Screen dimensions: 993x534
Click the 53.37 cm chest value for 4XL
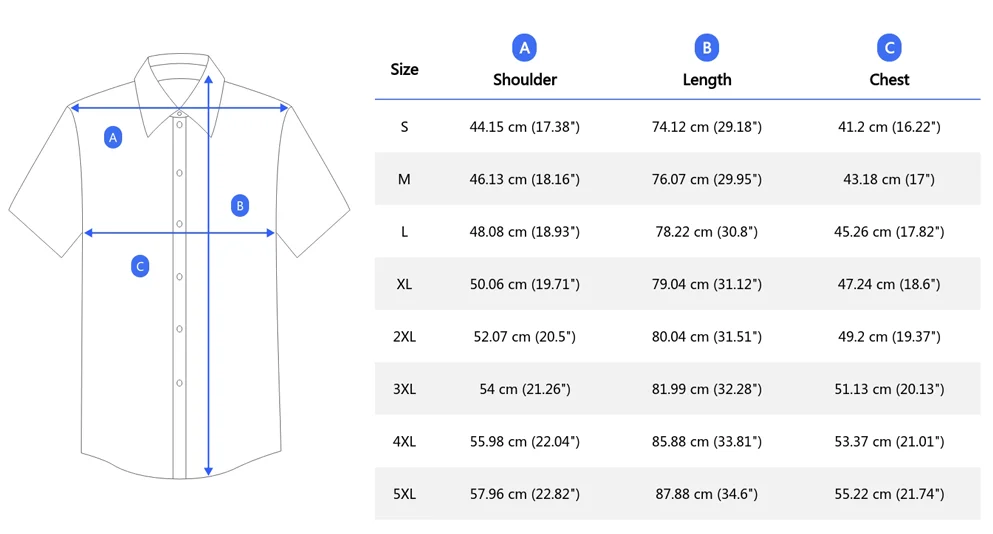click(x=889, y=441)
